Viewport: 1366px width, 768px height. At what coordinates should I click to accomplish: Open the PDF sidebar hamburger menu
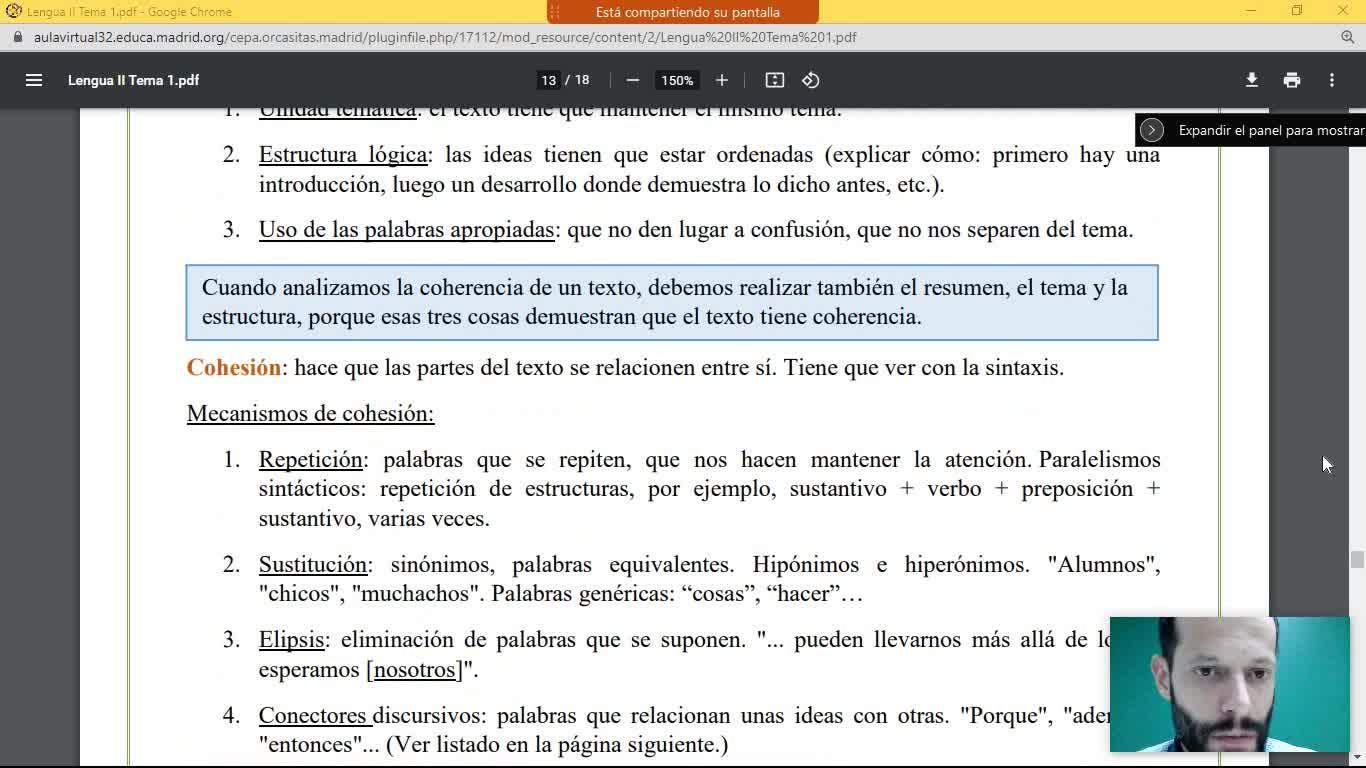coord(34,80)
